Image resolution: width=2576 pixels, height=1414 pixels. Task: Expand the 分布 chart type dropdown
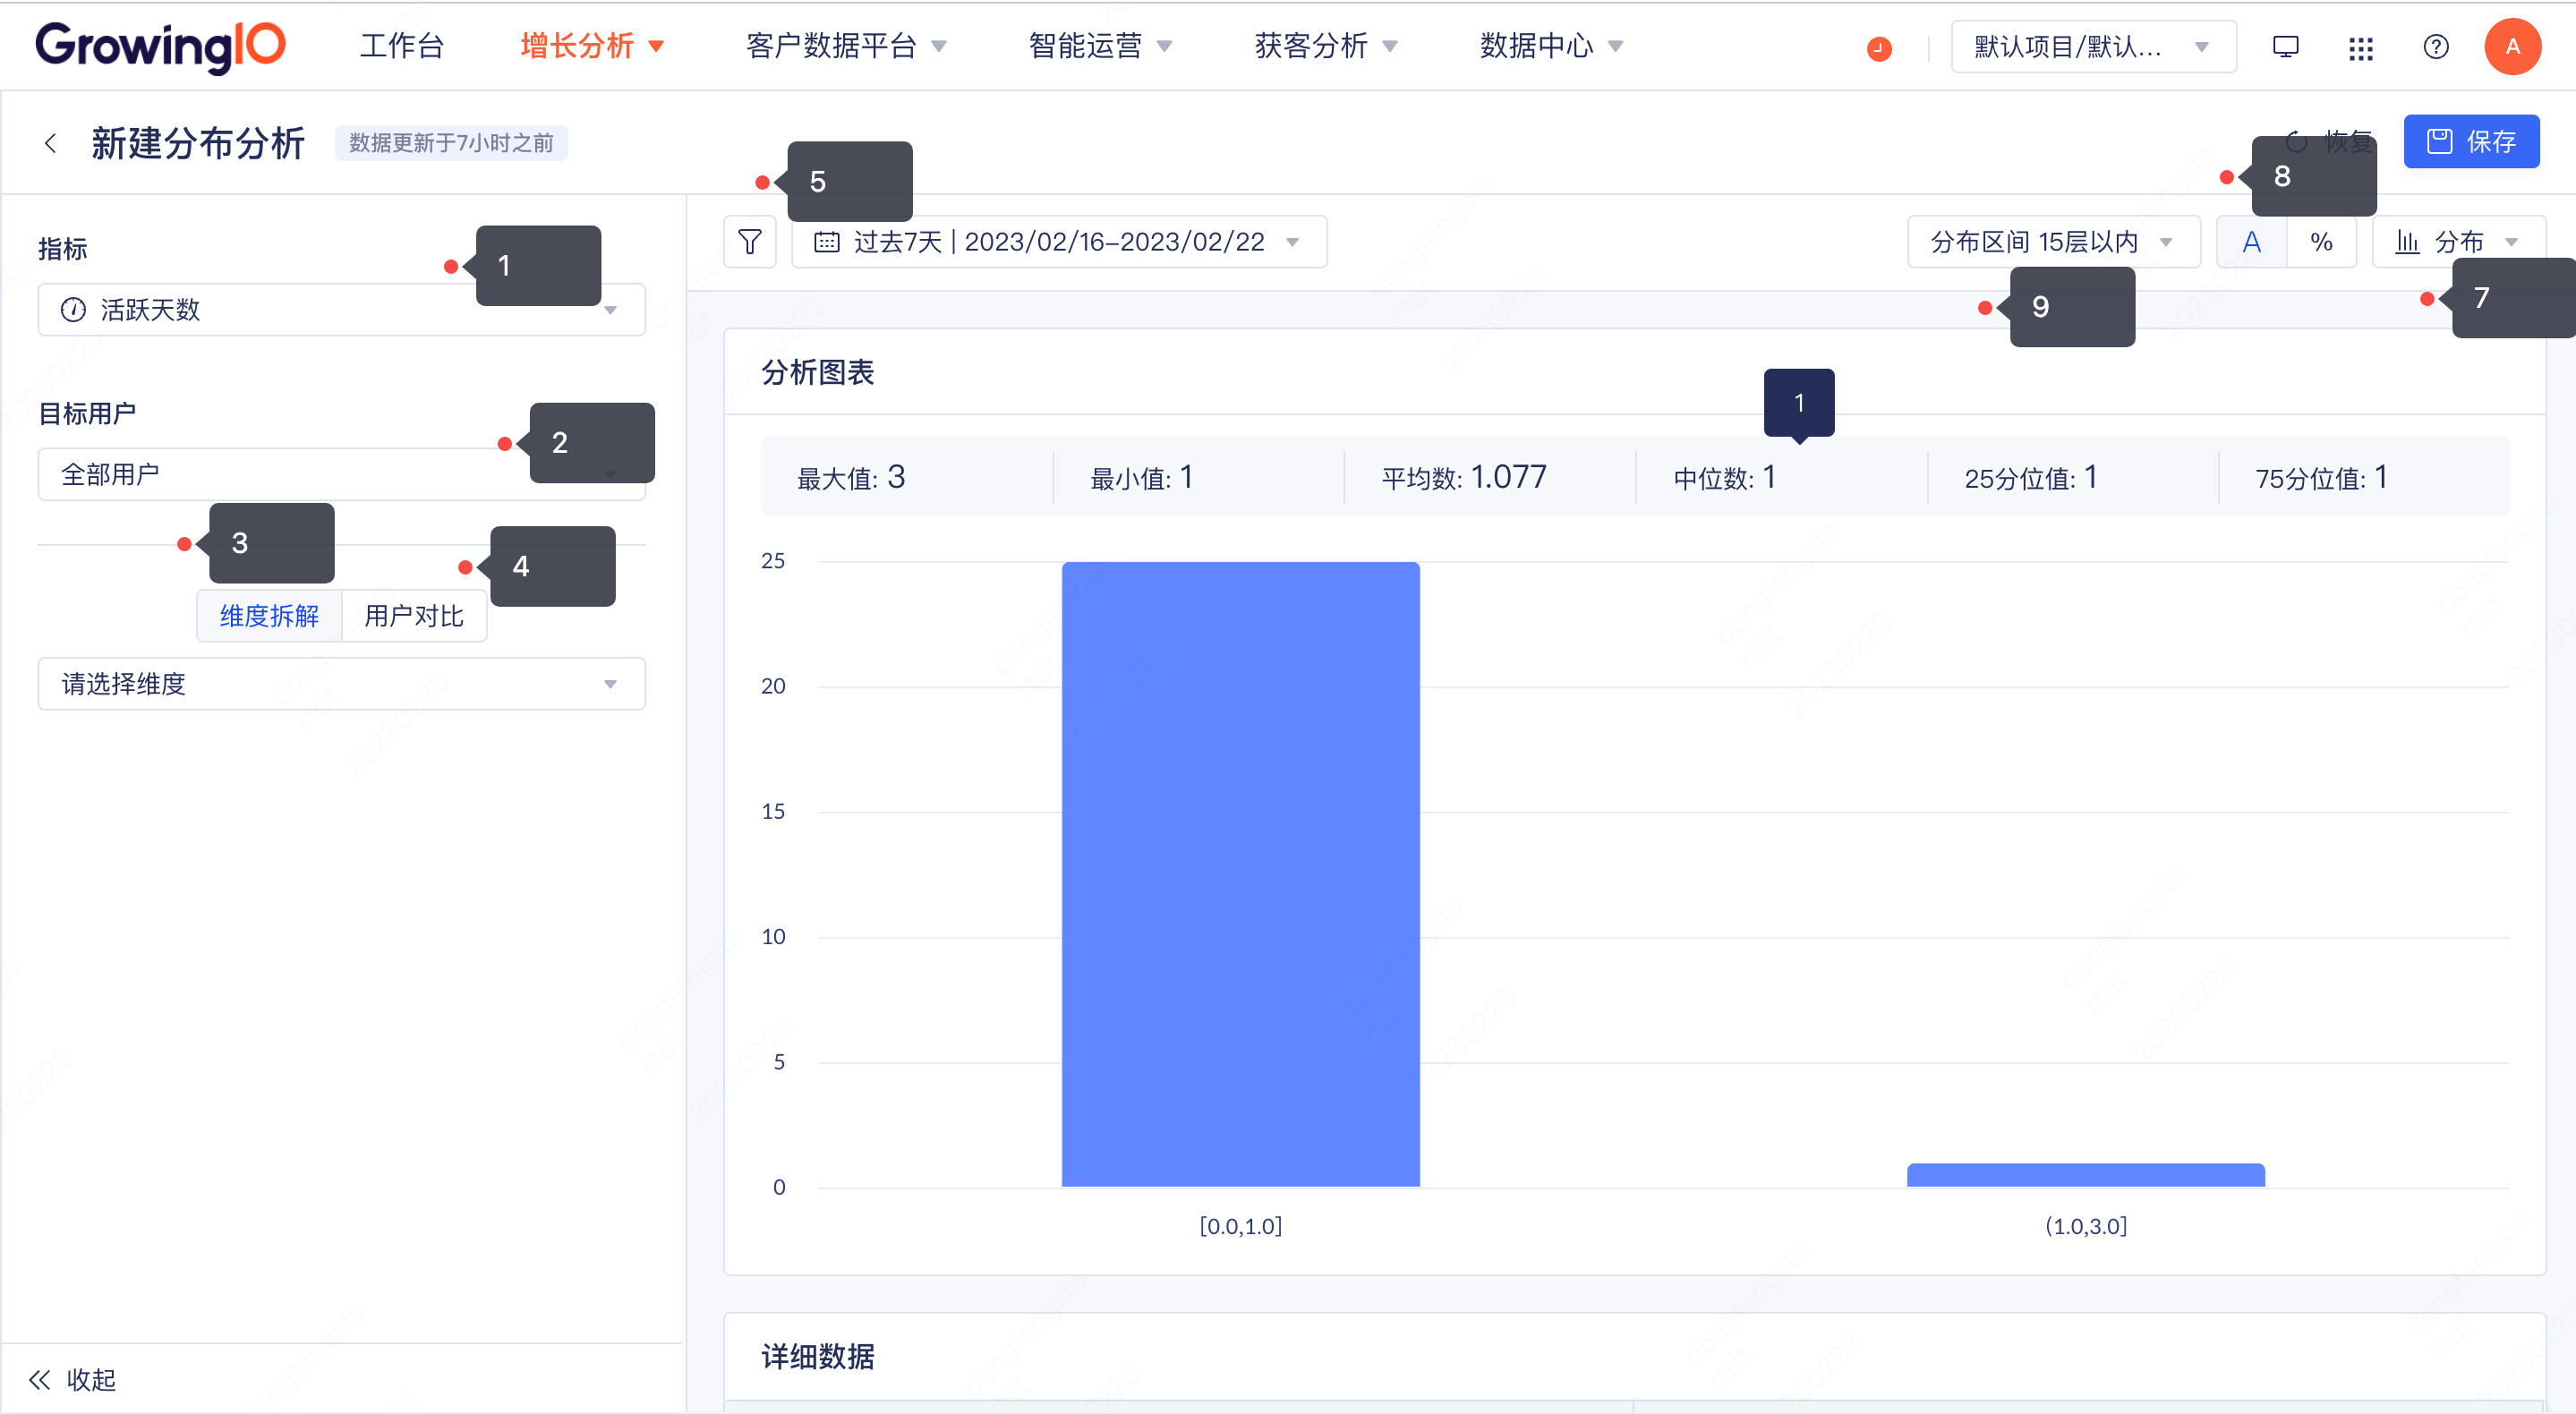point(2458,241)
